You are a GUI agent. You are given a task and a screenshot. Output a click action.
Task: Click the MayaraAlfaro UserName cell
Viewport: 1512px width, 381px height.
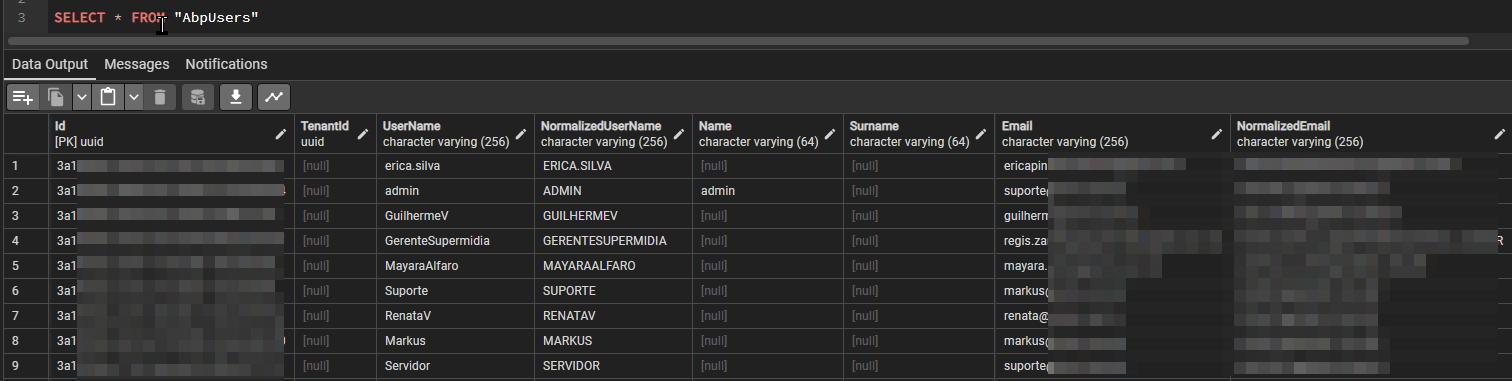455,266
